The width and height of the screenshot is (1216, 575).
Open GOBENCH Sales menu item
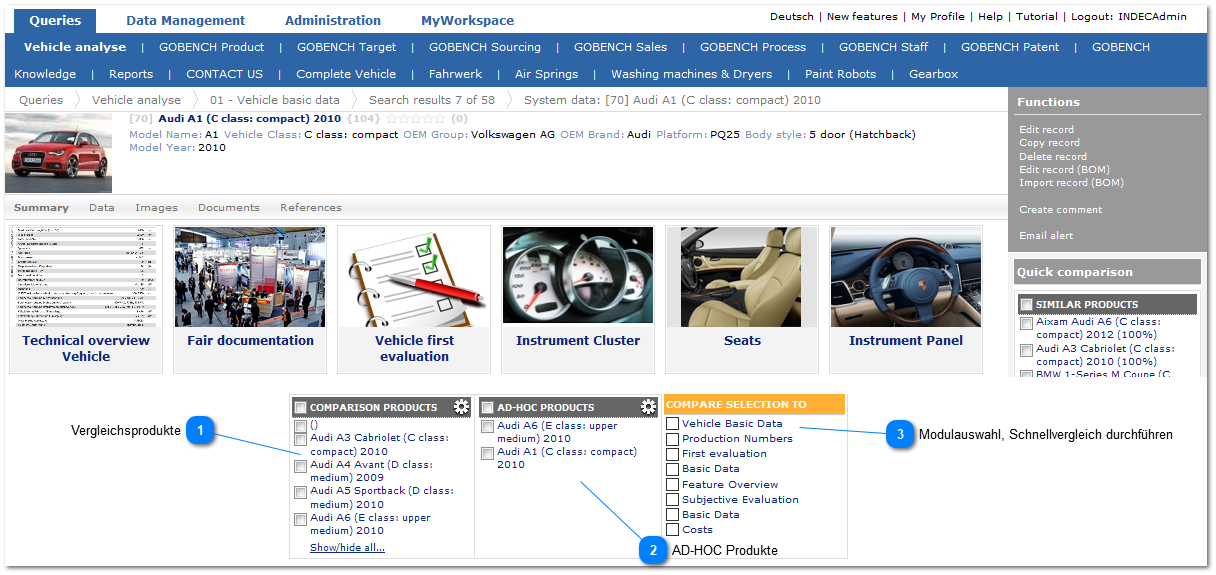(x=620, y=47)
